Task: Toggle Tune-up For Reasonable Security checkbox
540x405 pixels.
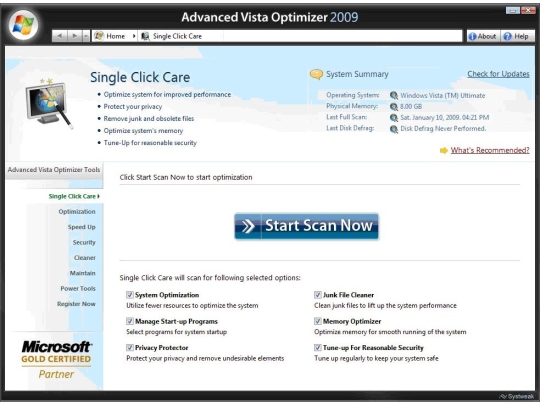Action: click(318, 347)
